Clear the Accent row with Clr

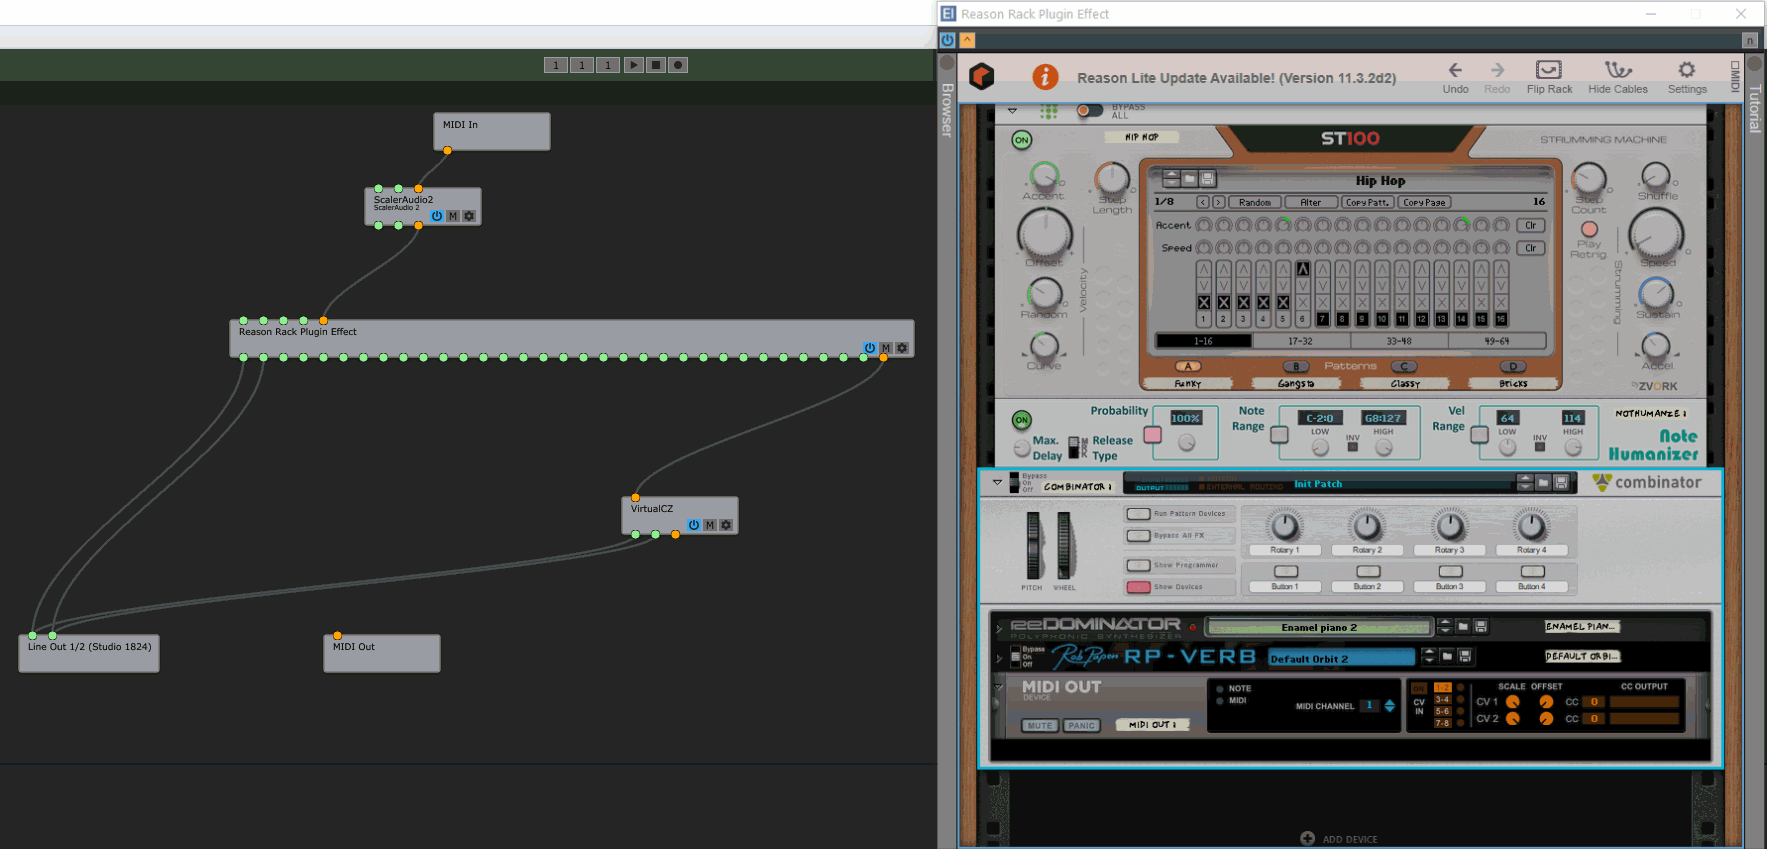point(1530,225)
